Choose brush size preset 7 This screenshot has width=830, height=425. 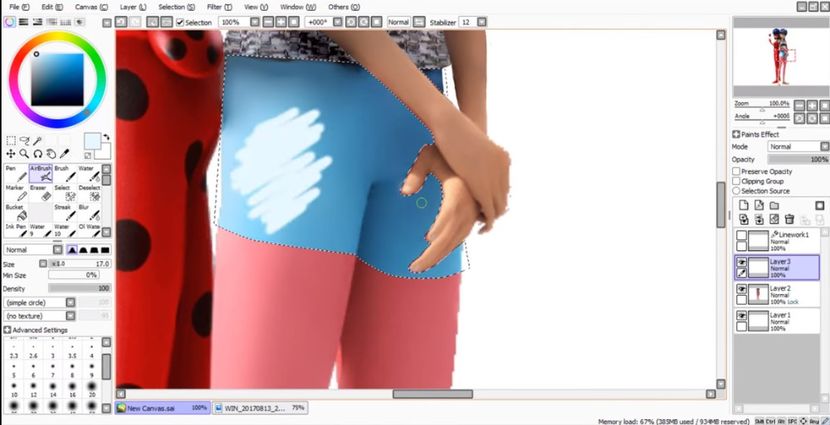click(53, 369)
